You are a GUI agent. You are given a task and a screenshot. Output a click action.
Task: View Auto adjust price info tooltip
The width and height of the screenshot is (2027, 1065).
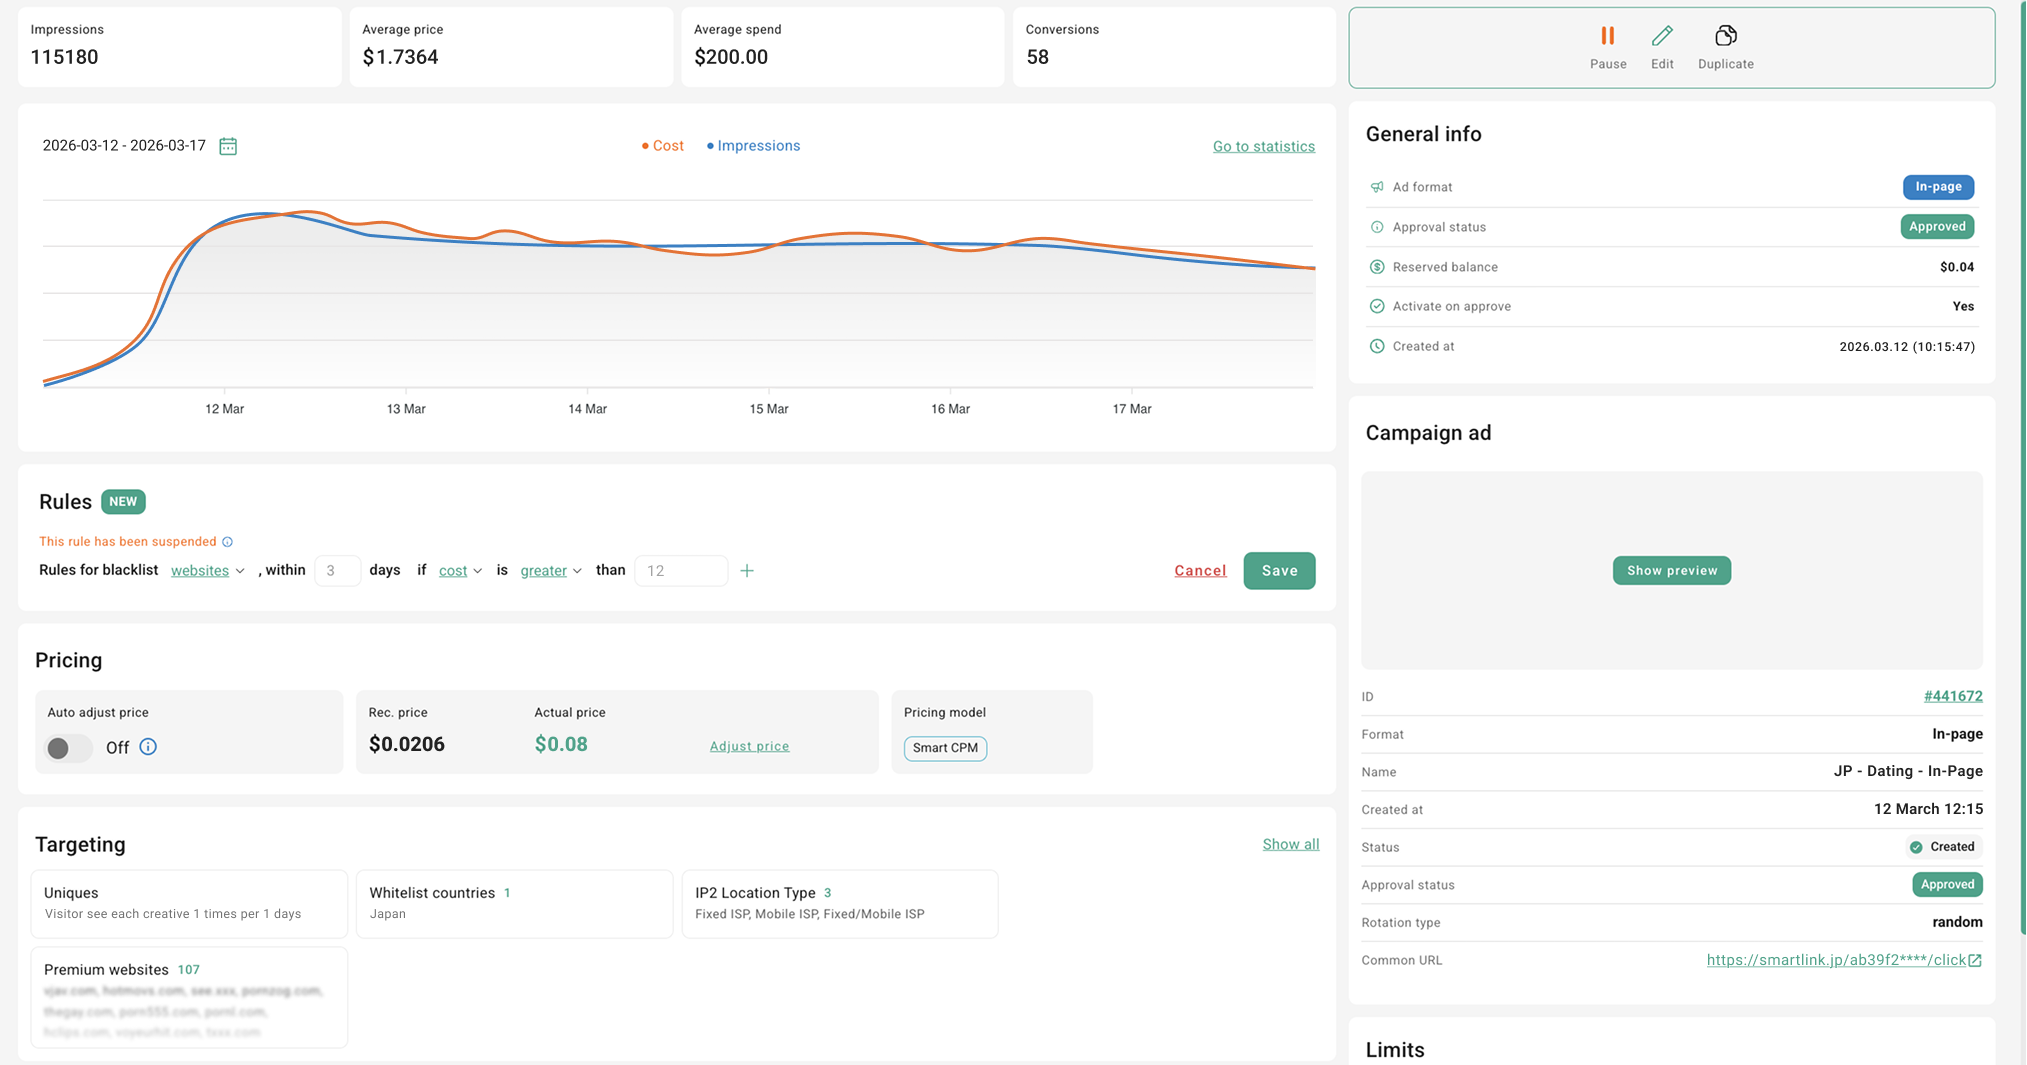148,747
